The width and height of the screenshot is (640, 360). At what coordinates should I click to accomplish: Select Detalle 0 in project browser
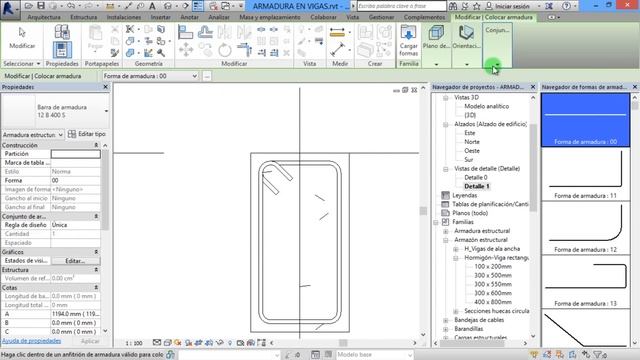(x=476, y=178)
